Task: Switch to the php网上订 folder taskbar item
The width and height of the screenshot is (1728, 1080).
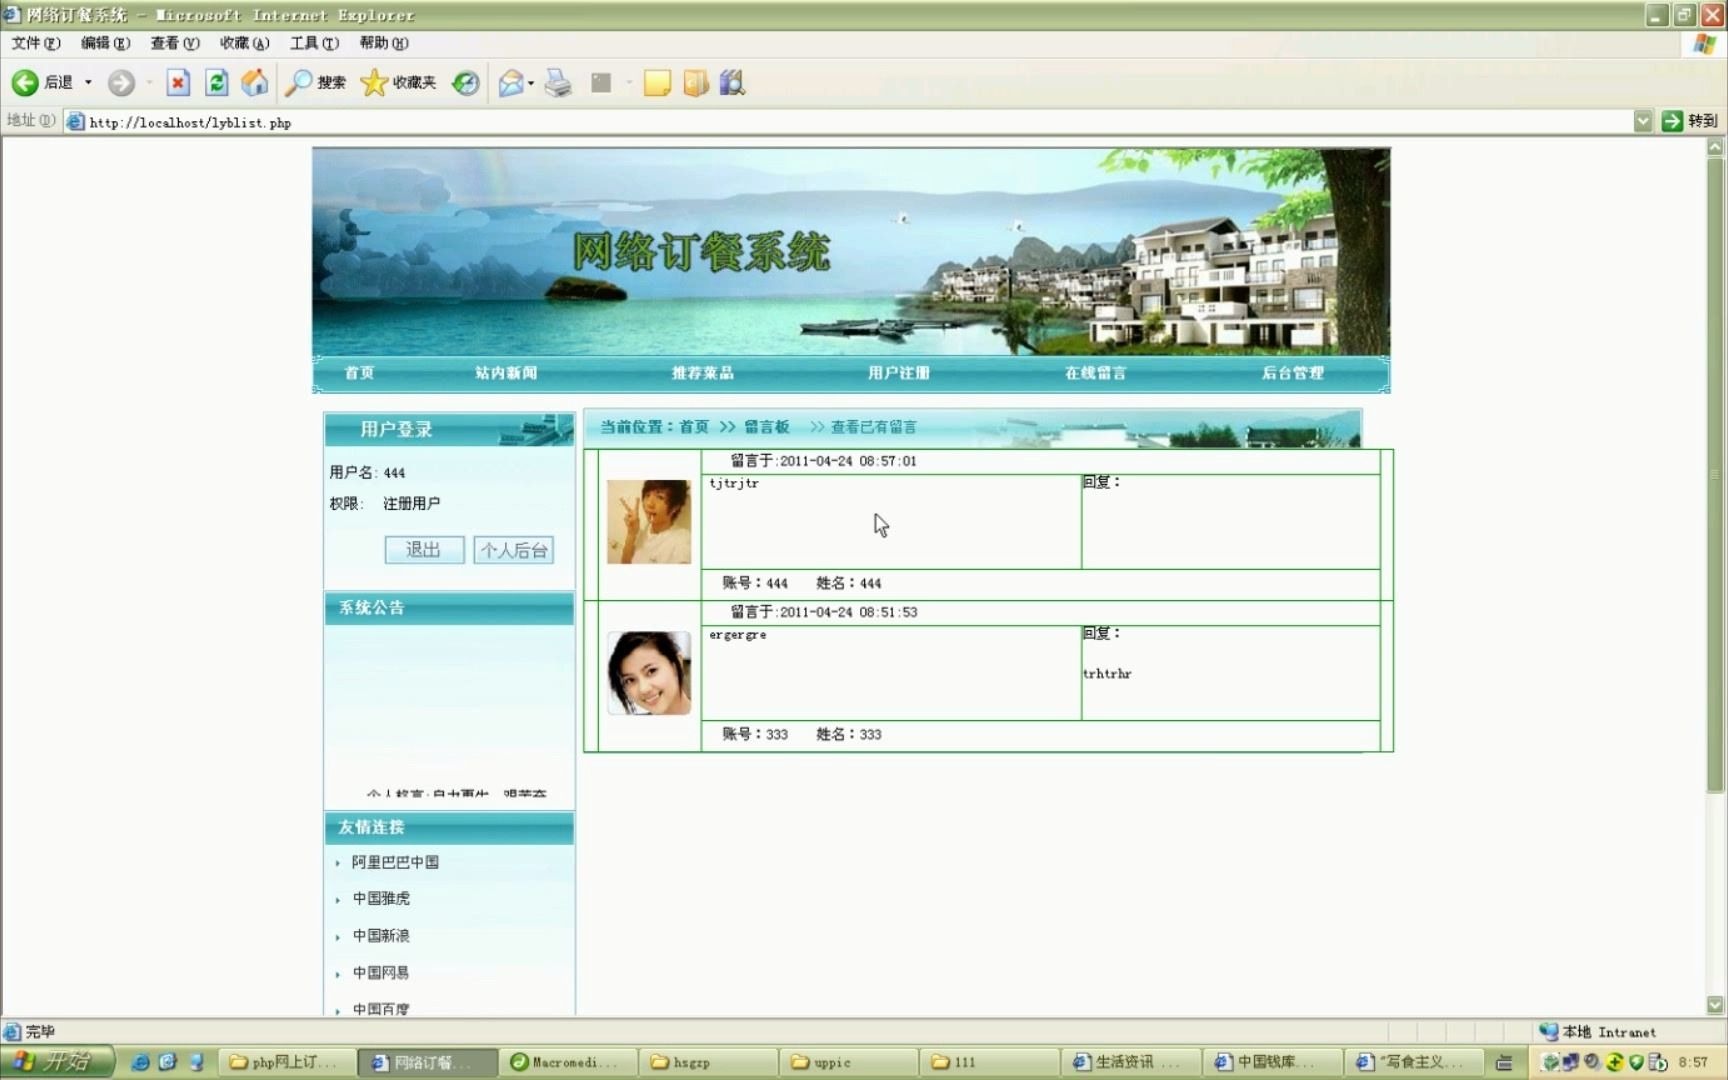Action: click(289, 1062)
